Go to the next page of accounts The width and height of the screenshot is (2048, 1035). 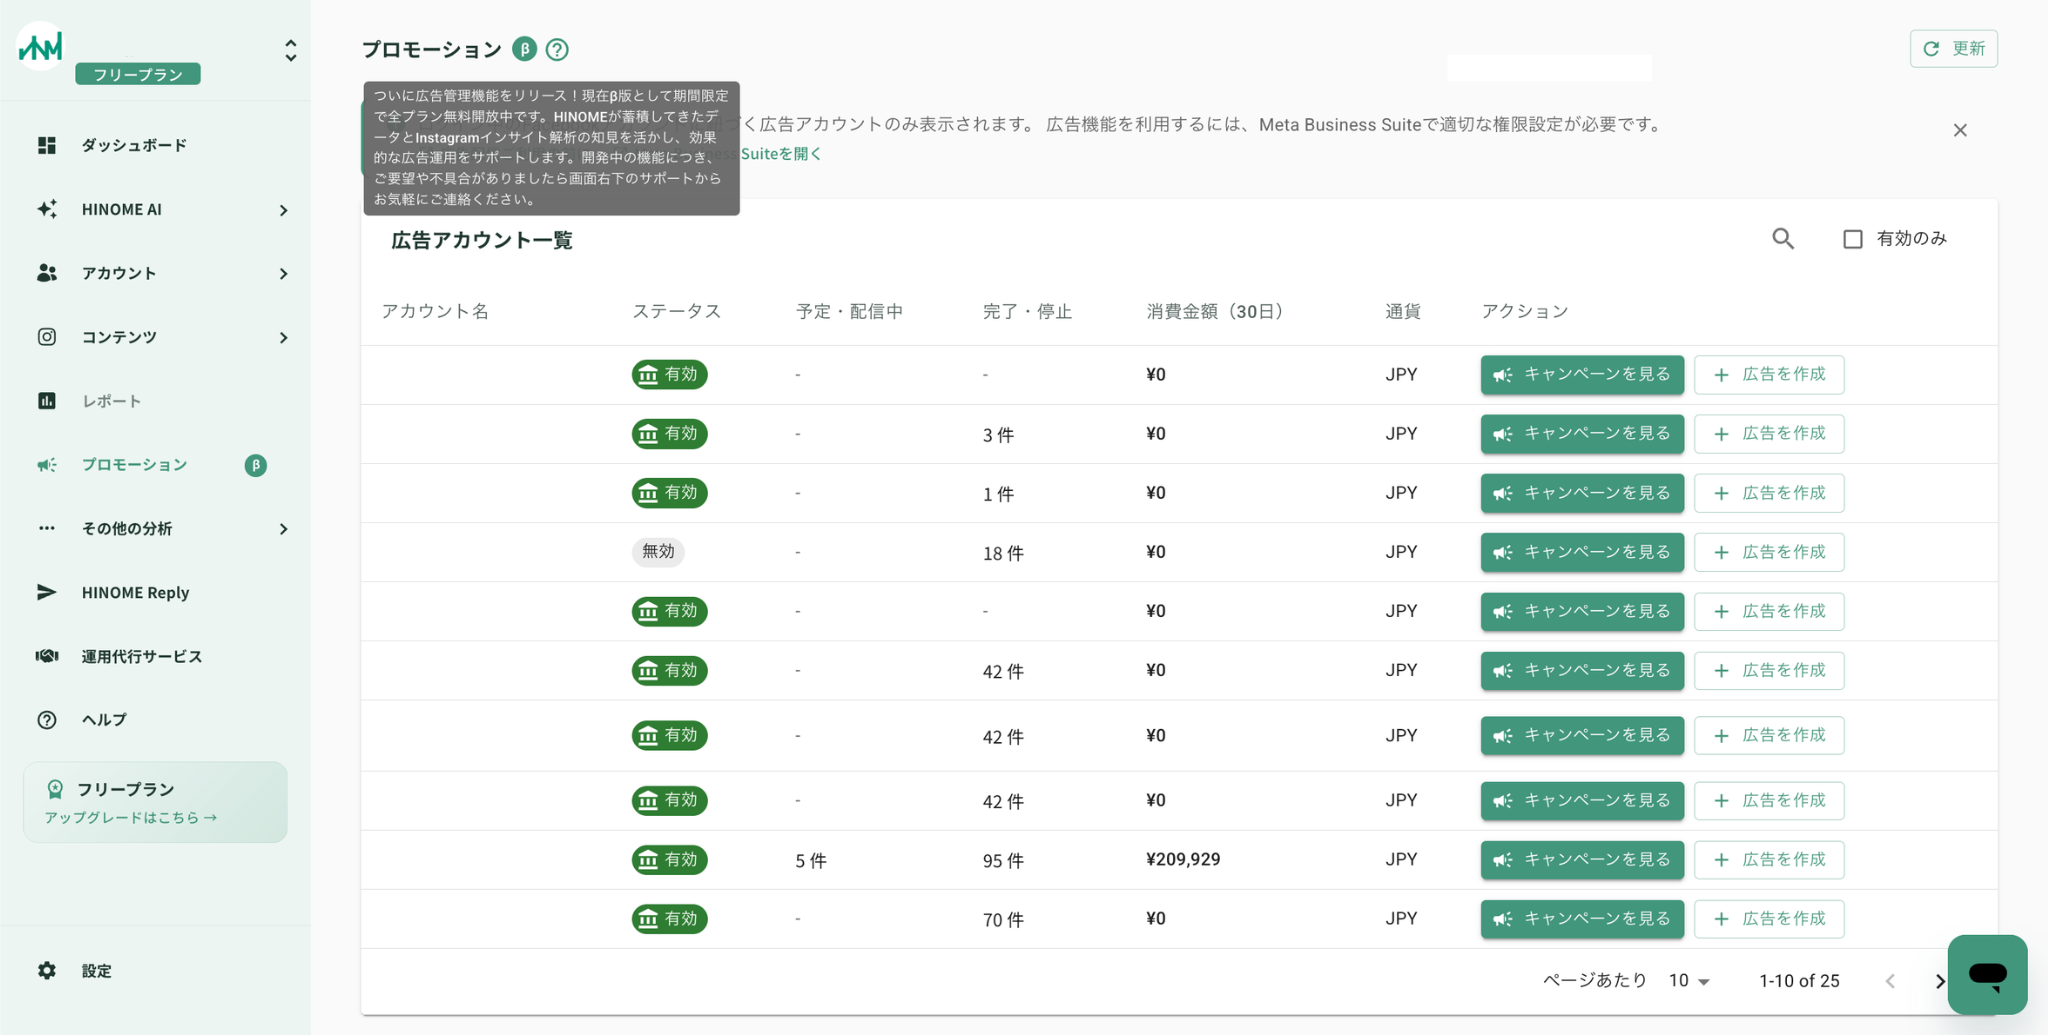point(1939,981)
